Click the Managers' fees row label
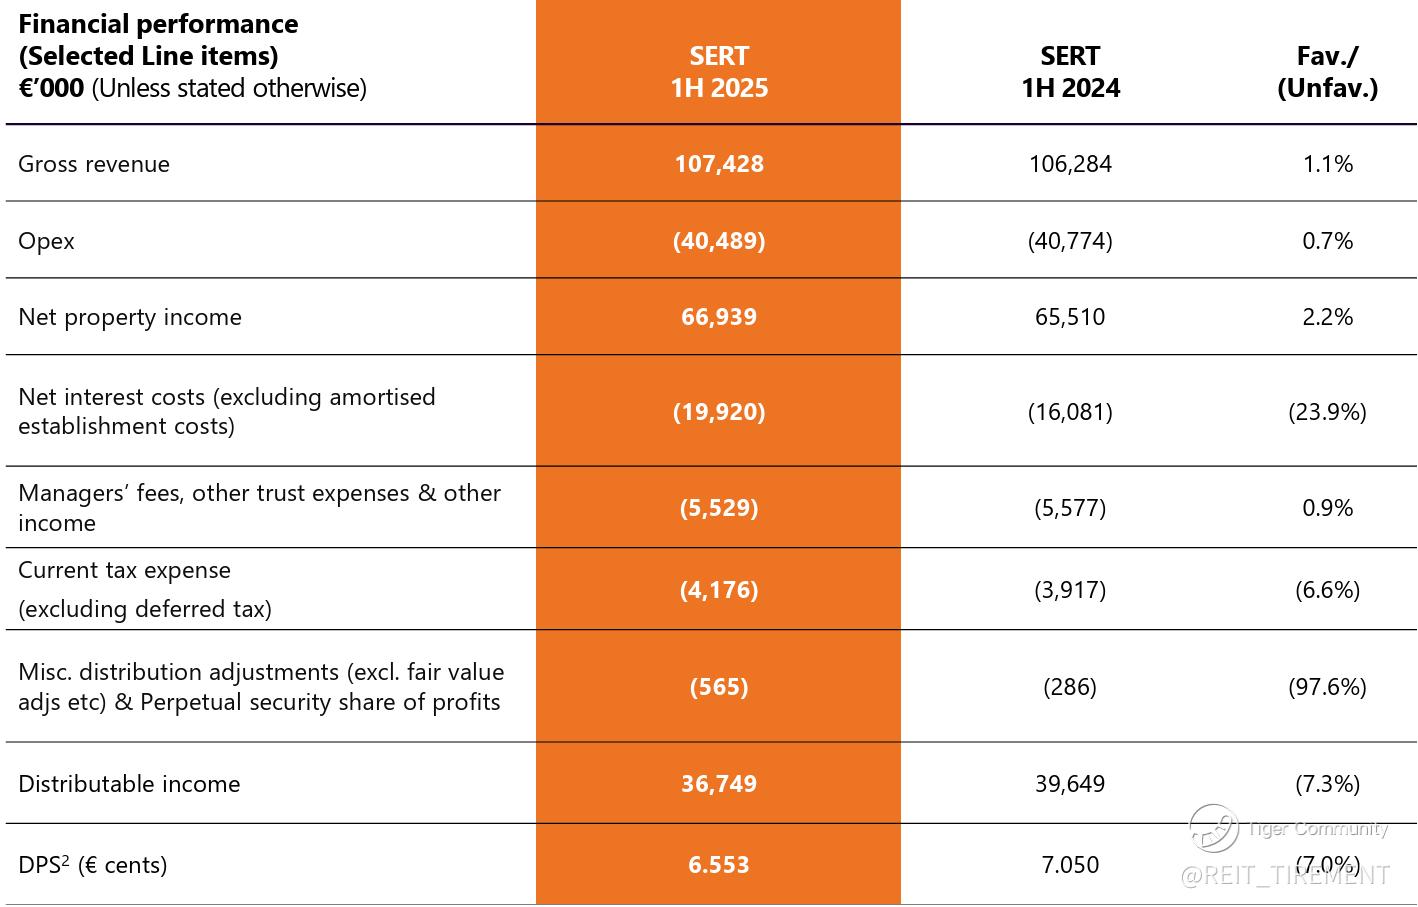This screenshot has width=1418, height=907. coord(259,508)
